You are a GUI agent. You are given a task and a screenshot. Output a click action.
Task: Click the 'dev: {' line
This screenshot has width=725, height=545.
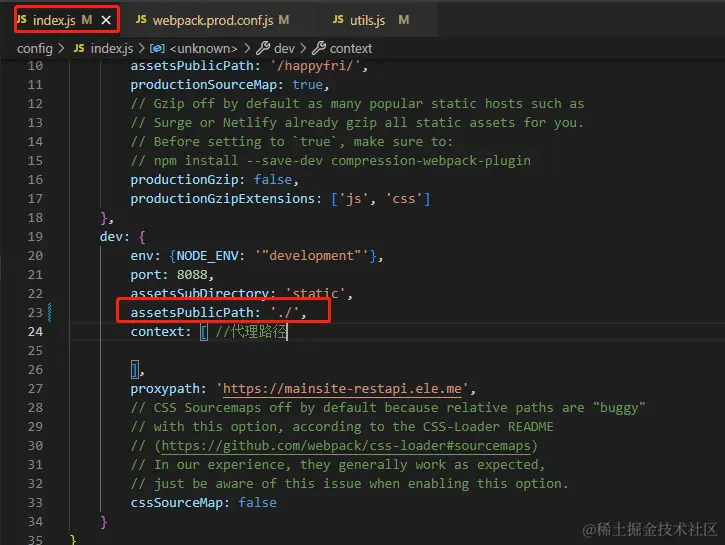click(x=123, y=237)
